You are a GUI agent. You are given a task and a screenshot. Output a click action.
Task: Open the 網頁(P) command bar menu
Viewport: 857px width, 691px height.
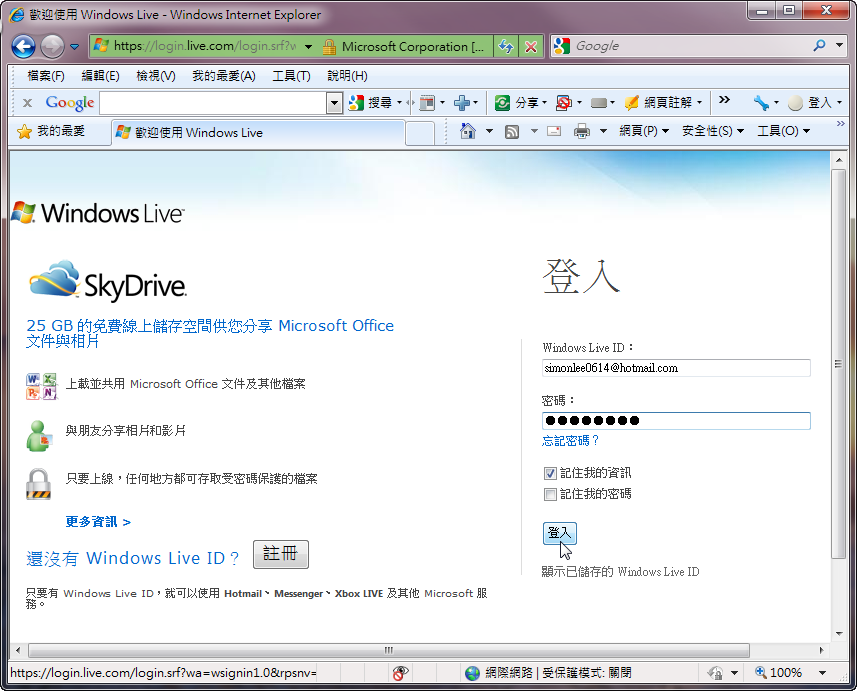pyautogui.click(x=644, y=131)
